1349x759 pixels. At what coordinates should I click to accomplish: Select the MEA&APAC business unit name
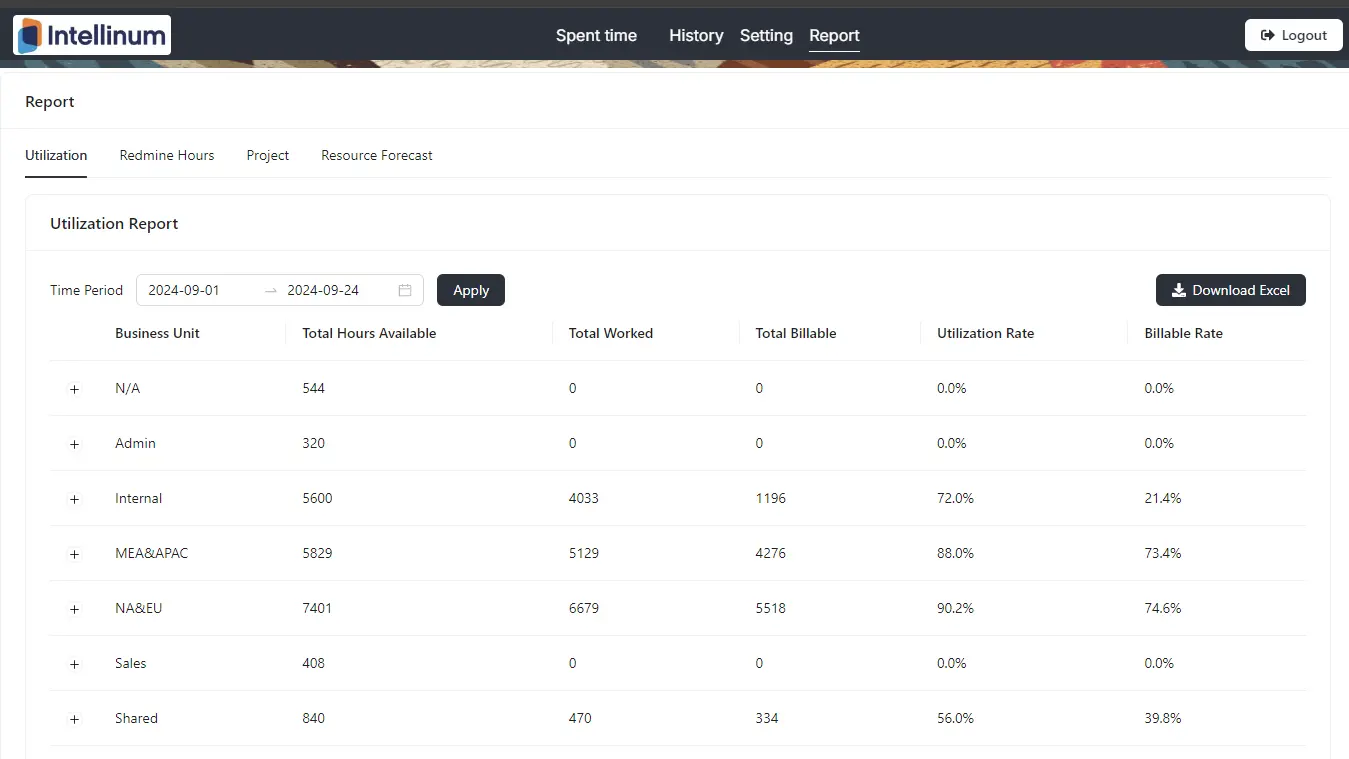(x=152, y=553)
